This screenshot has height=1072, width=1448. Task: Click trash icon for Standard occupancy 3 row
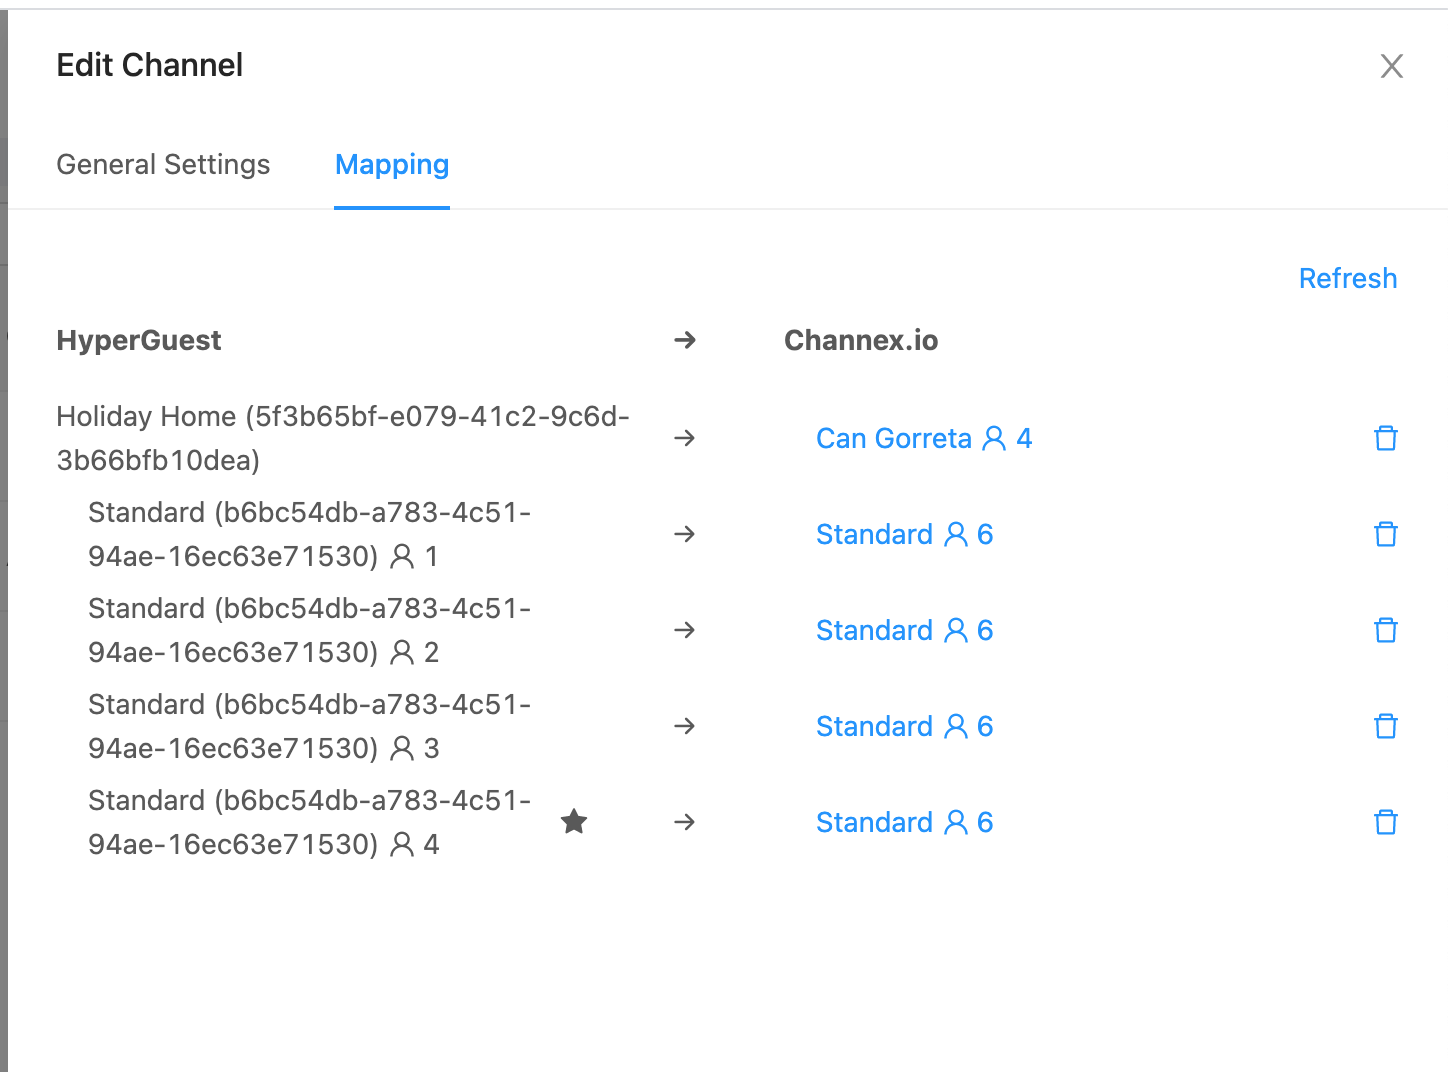click(x=1386, y=726)
